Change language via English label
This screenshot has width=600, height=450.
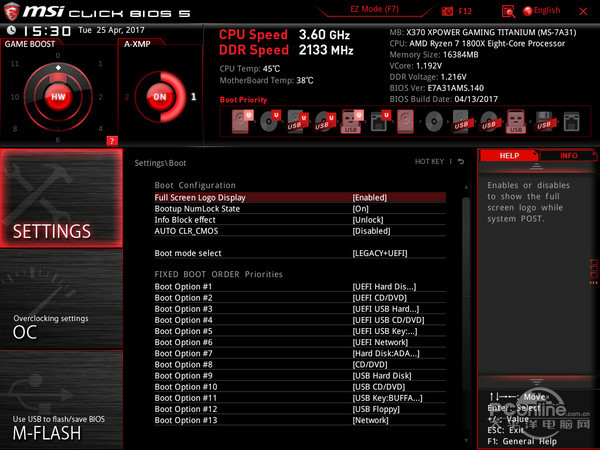(547, 10)
